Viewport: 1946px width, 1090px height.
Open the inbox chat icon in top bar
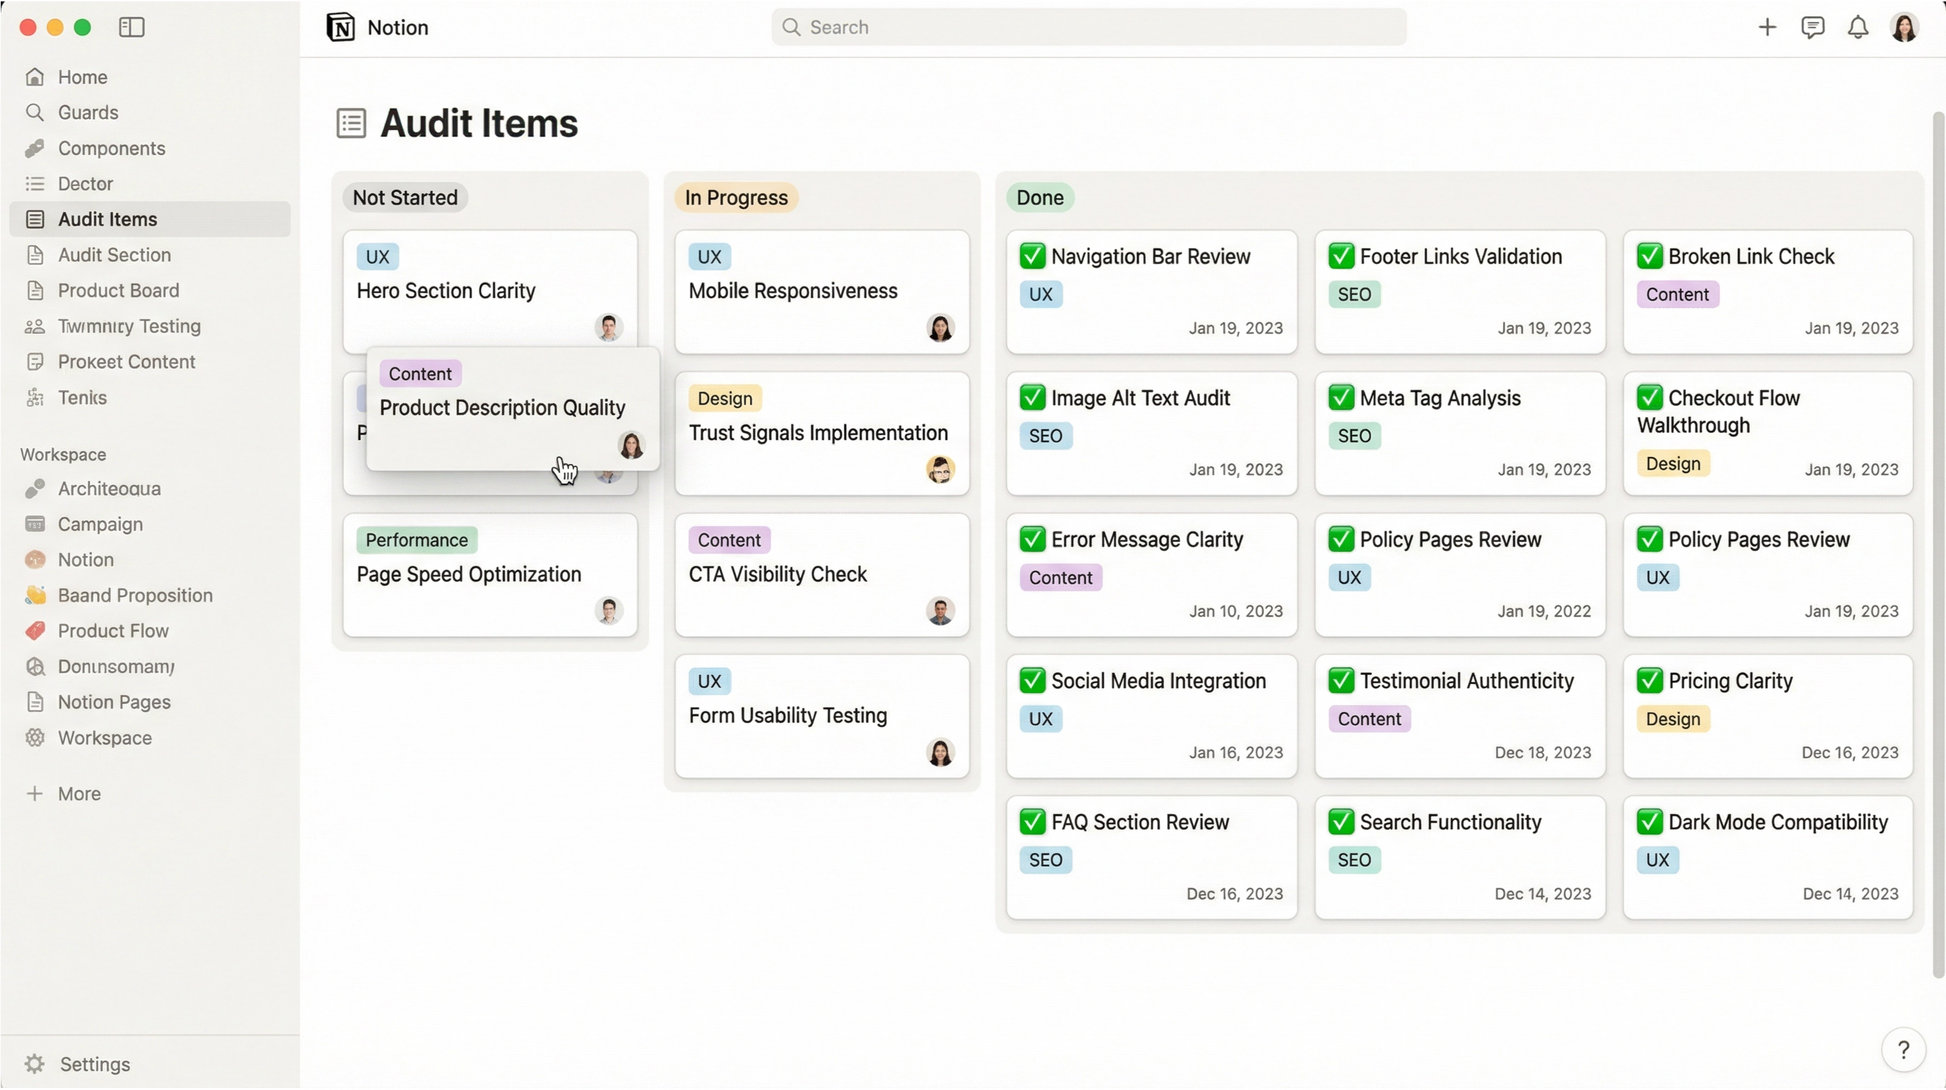(1812, 27)
